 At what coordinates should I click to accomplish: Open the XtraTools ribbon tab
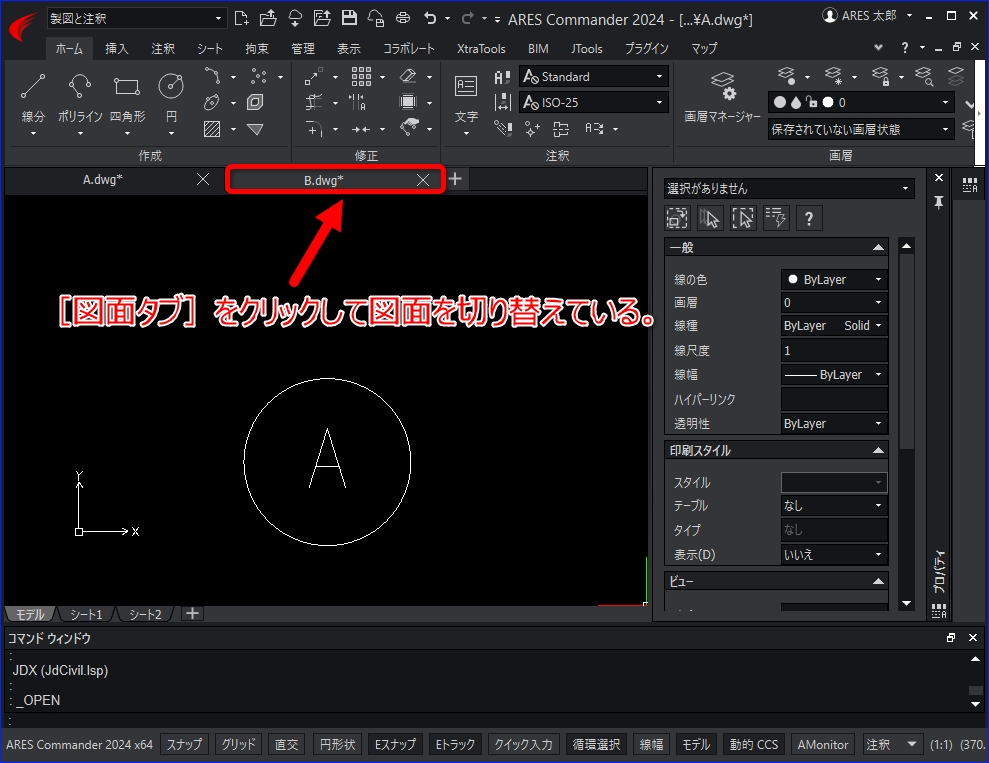[x=481, y=48]
